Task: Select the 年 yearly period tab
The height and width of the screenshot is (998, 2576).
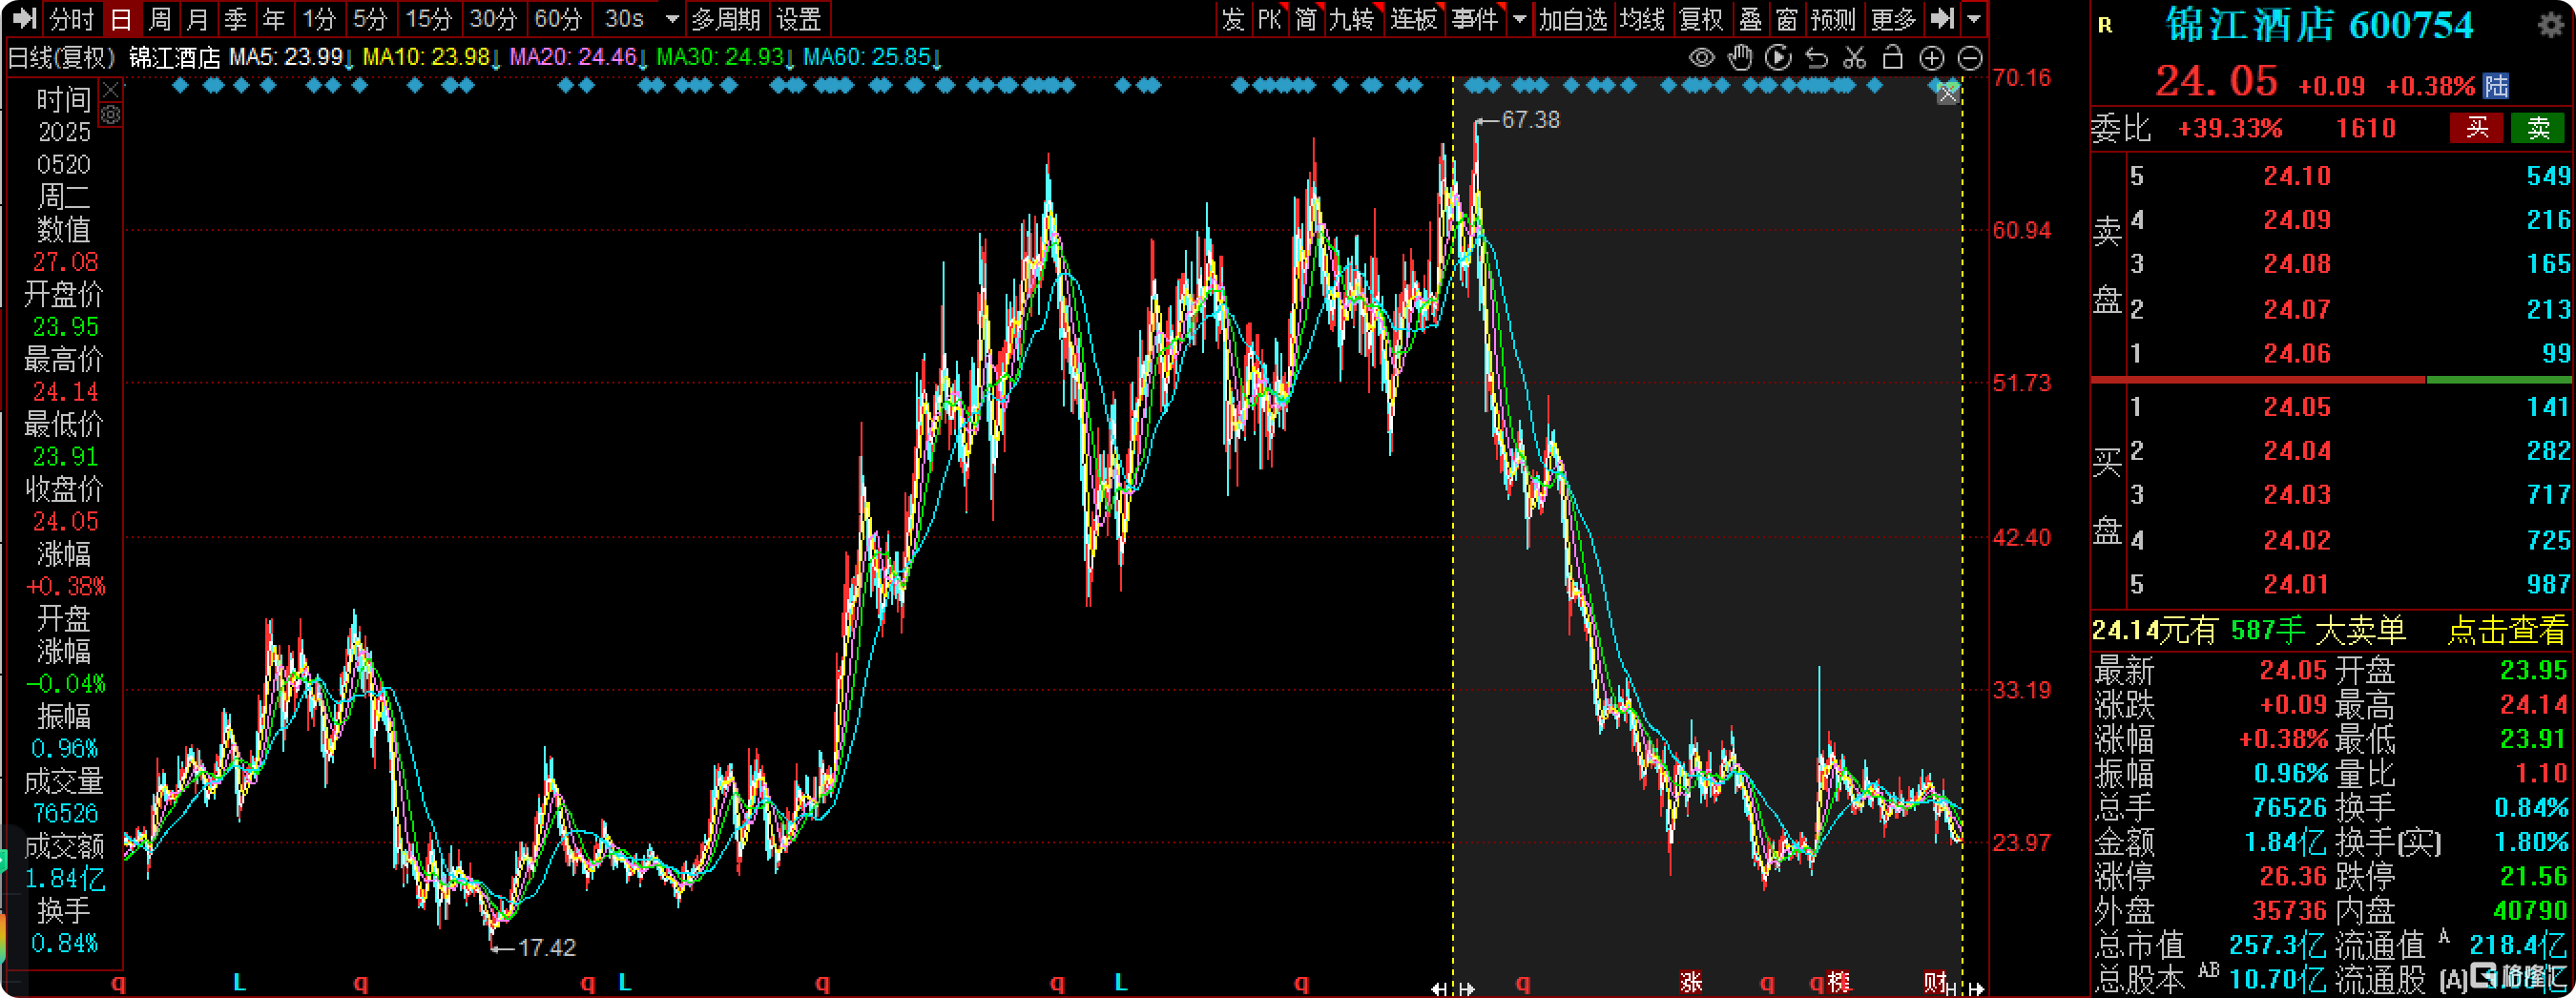Action: [273, 18]
